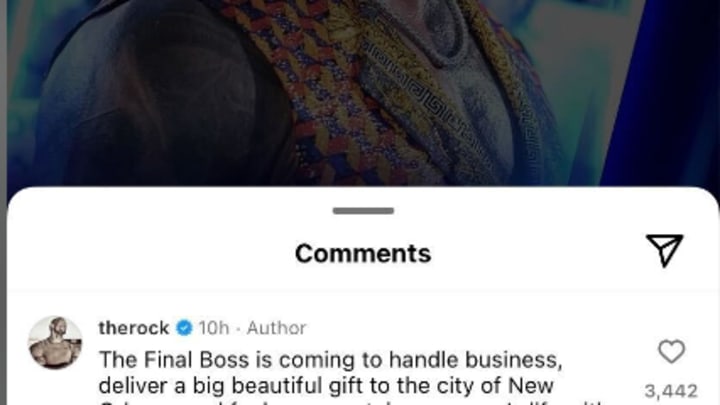Click the words 'handle business,' in the comment
The width and height of the screenshot is (720, 405).
(x=476, y=360)
